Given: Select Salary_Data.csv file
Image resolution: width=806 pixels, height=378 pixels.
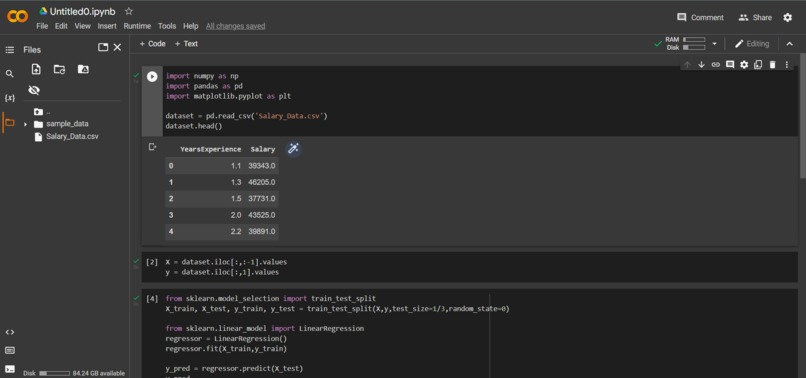Looking at the screenshot, I should tap(71, 137).
